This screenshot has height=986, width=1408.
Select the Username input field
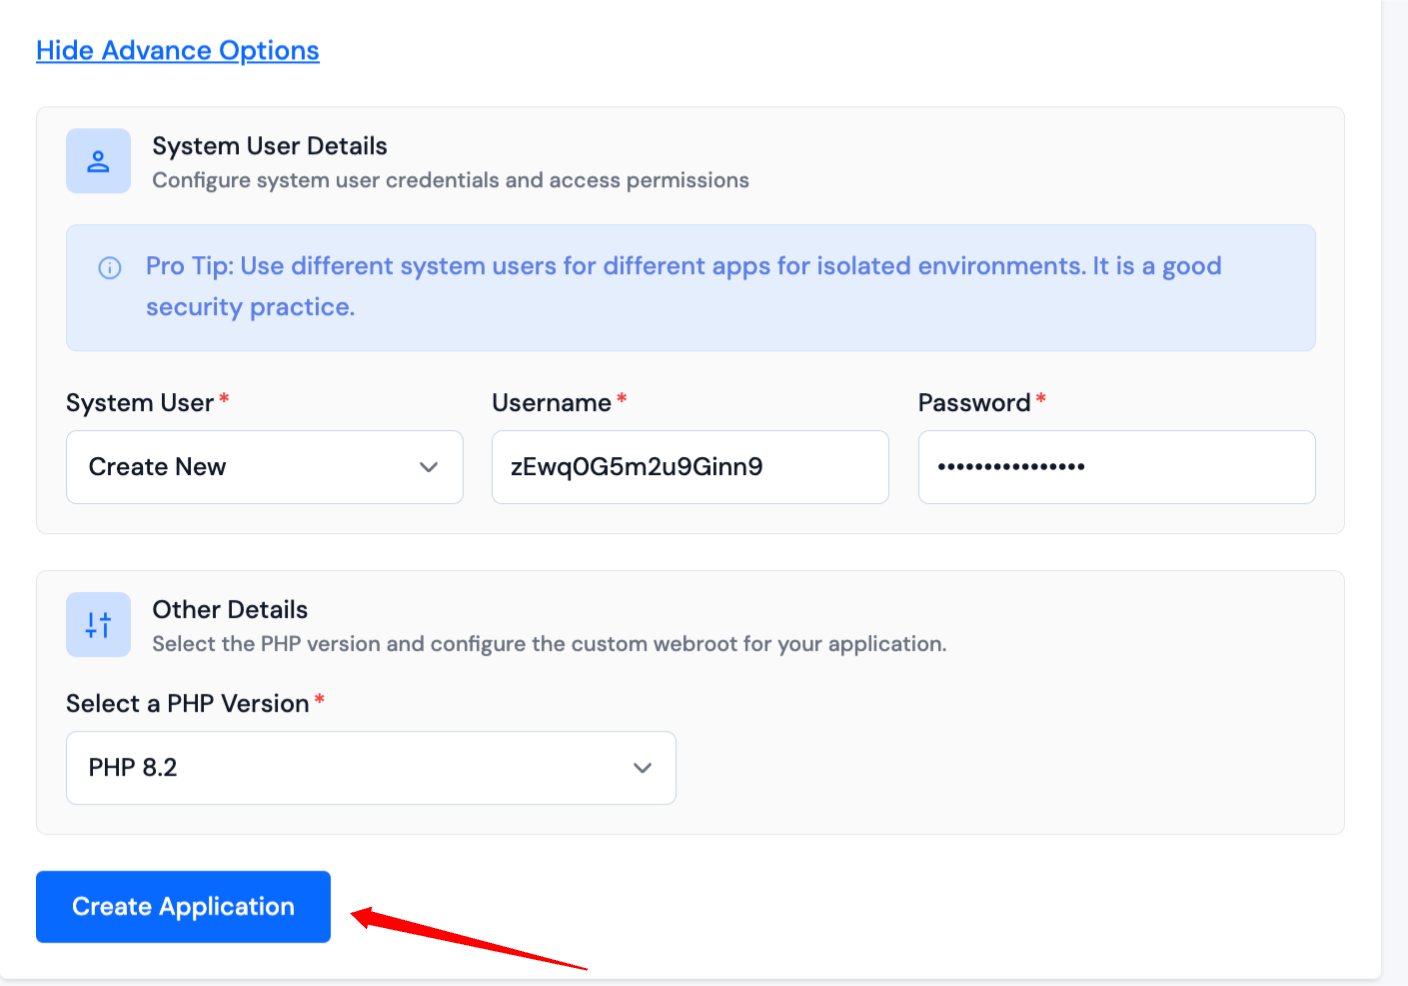[690, 467]
